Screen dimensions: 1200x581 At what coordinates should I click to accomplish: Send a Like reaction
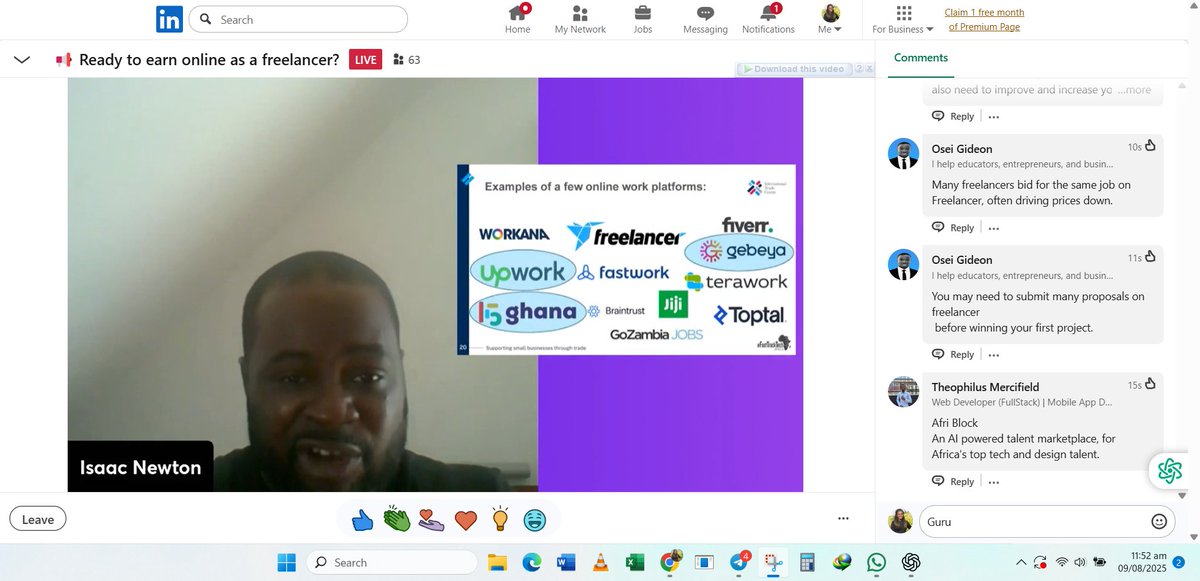pyautogui.click(x=362, y=520)
